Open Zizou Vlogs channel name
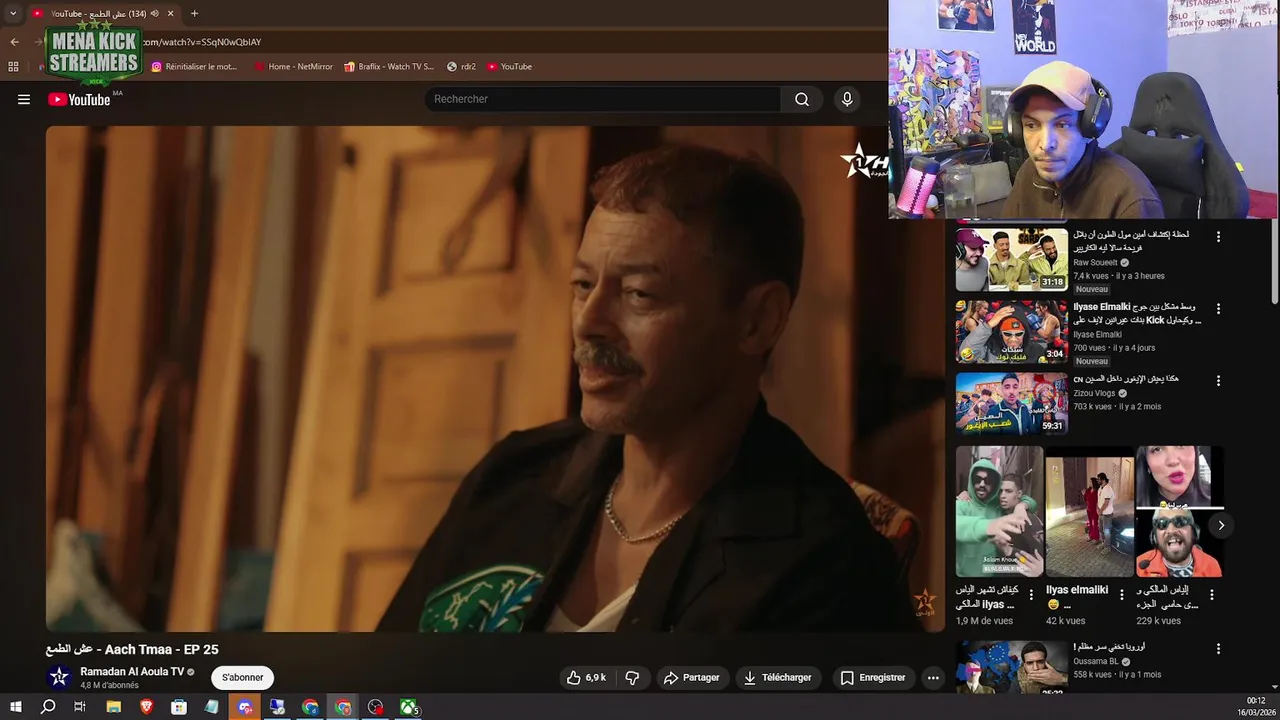1280x720 pixels. [x=1095, y=394]
